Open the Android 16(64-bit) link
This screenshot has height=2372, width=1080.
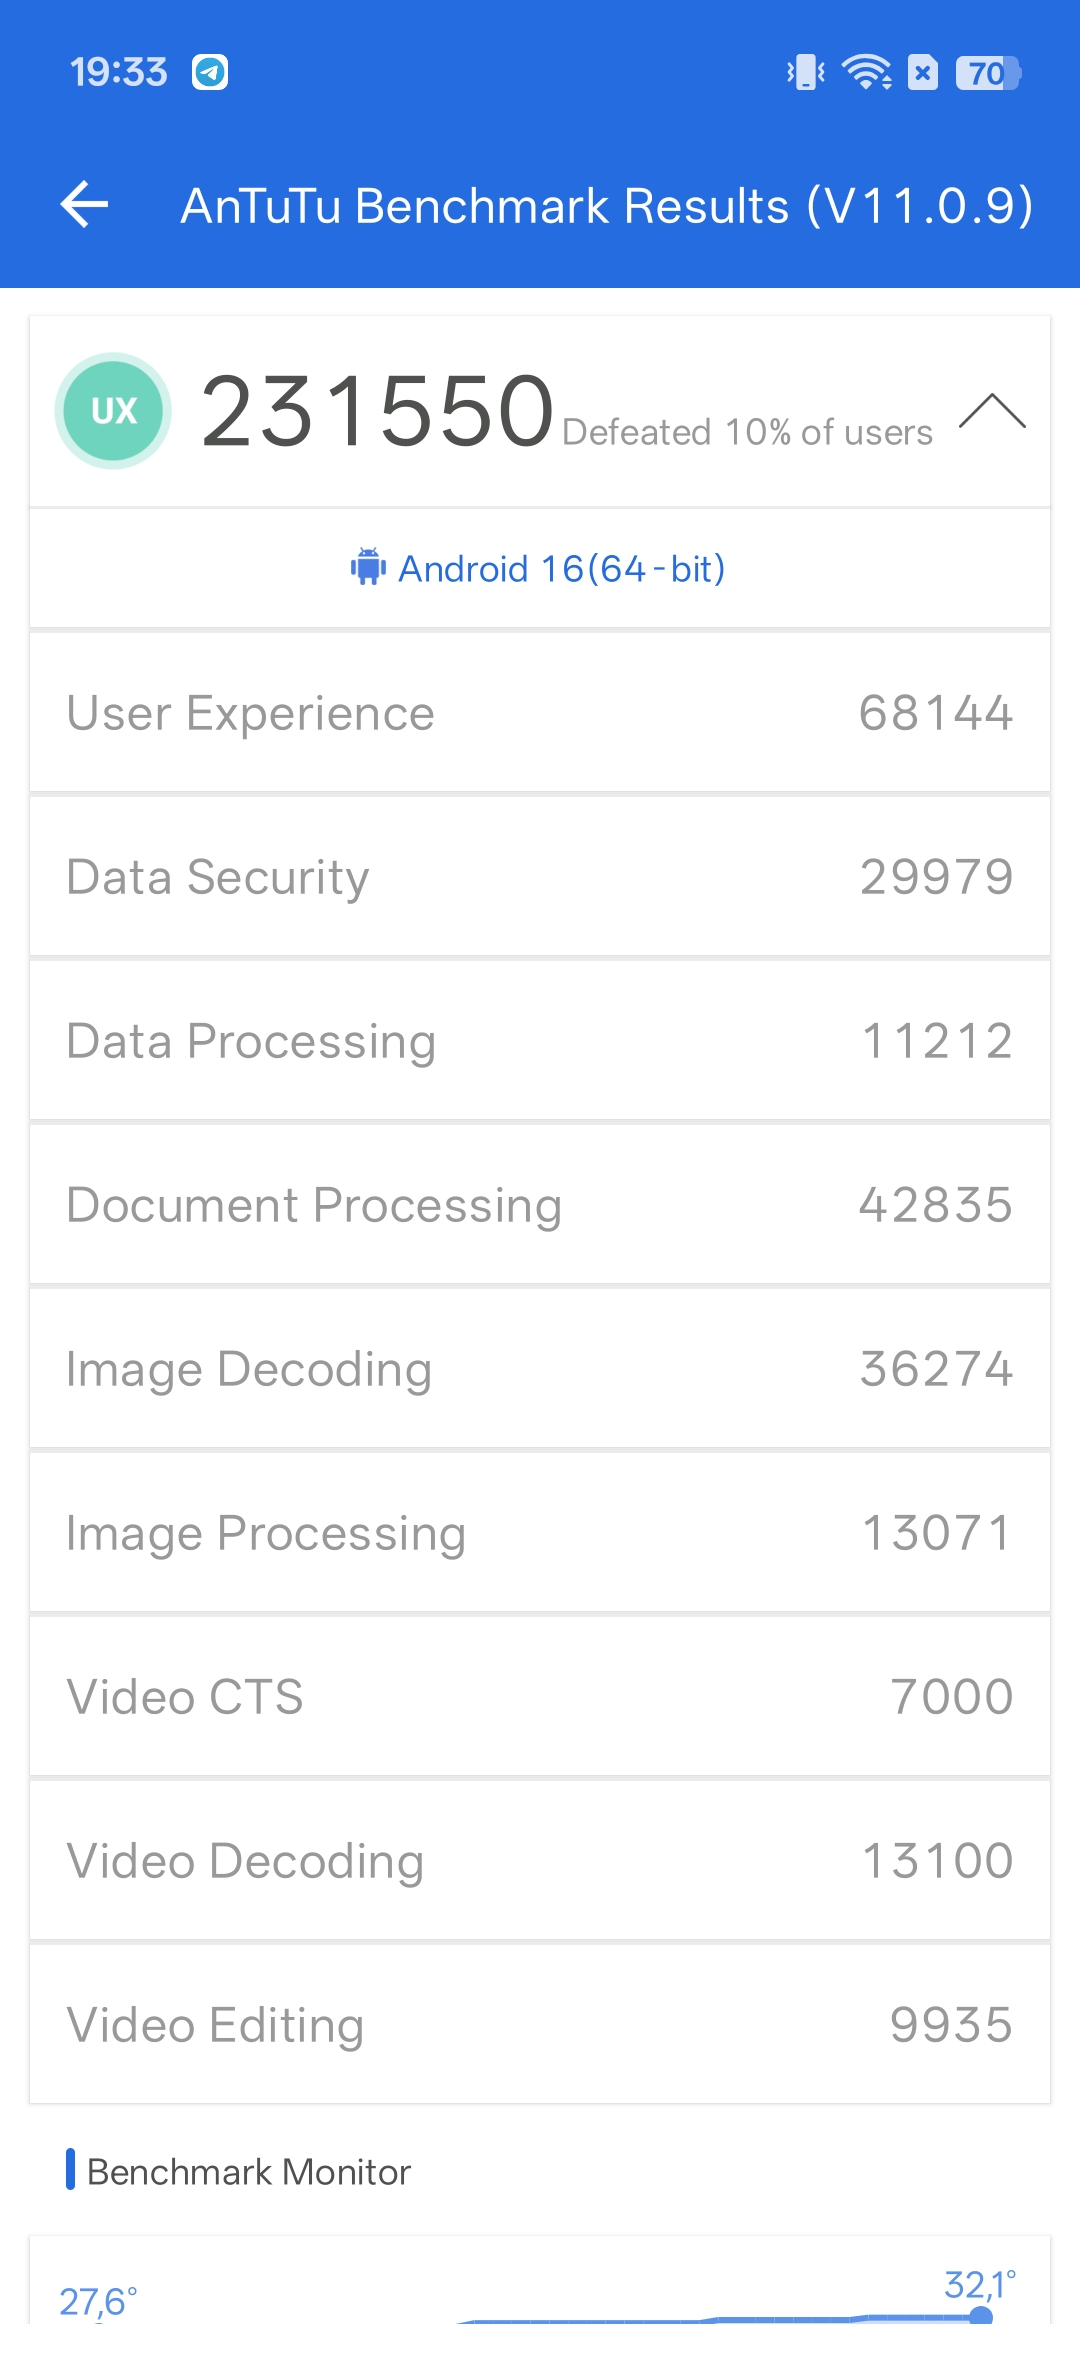pos(561,569)
